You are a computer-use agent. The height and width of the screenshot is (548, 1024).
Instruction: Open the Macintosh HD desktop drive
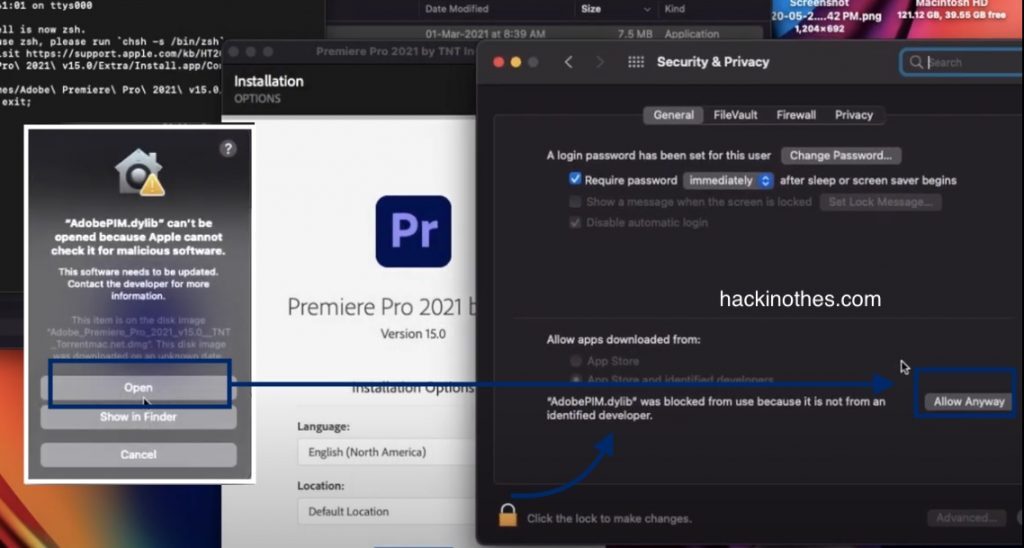tap(951, 10)
